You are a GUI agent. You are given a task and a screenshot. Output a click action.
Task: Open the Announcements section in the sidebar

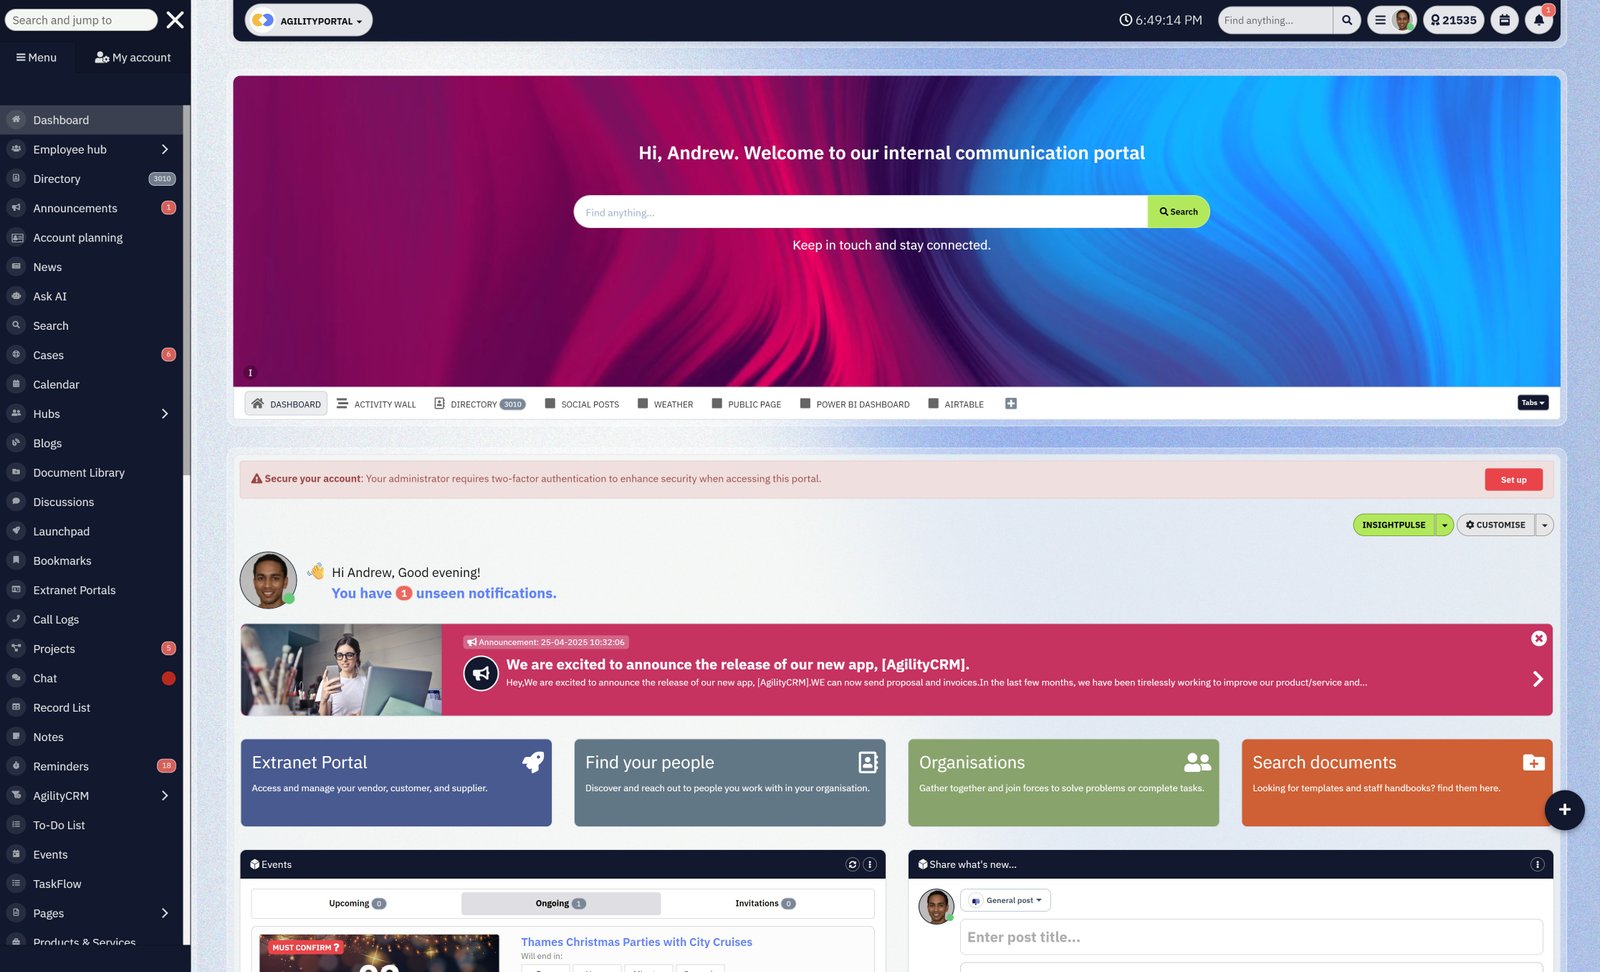[x=74, y=208]
